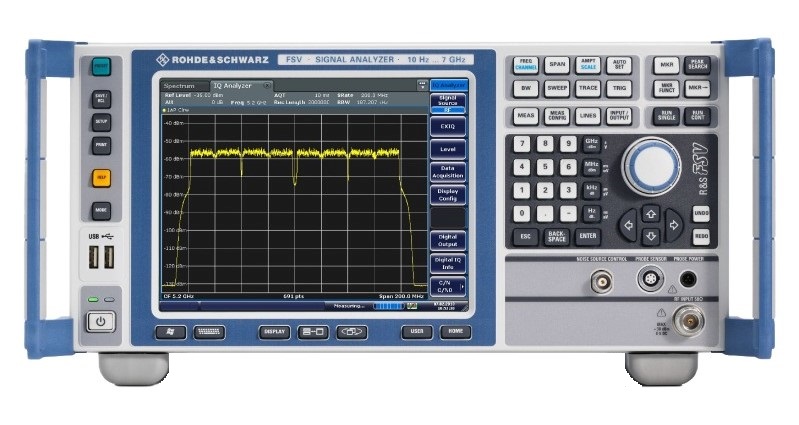Expand the C/N softkey submenu

click(448, 286)
